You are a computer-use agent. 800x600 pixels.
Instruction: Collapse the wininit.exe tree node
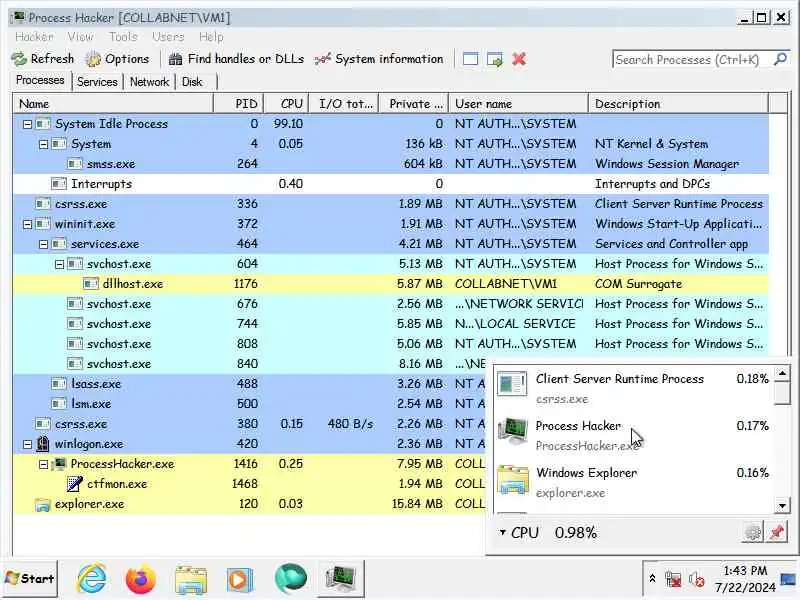[28, 224]
